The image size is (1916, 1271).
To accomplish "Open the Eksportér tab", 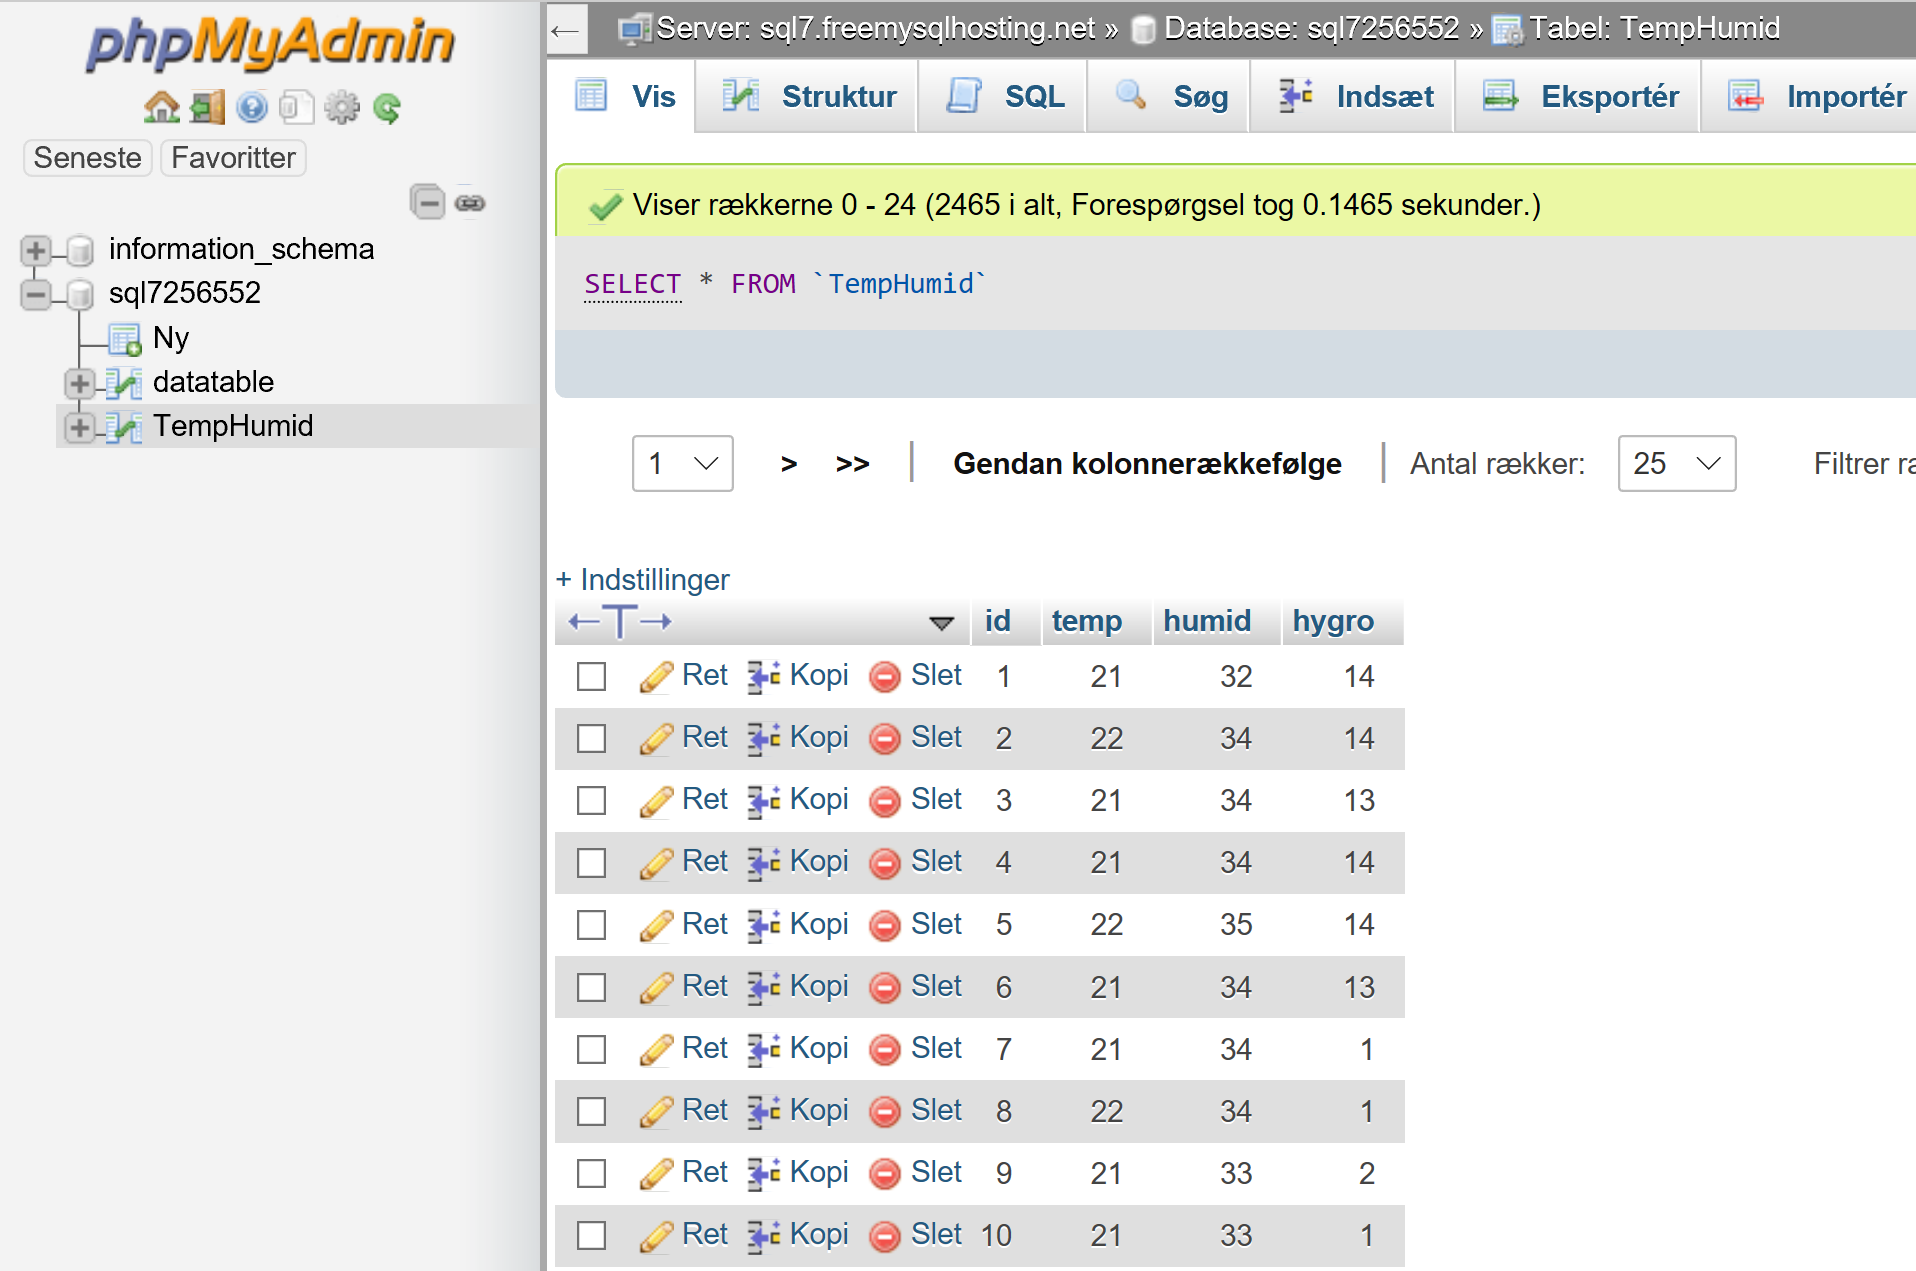I will pyautogui.click(x=1580, y=96).
